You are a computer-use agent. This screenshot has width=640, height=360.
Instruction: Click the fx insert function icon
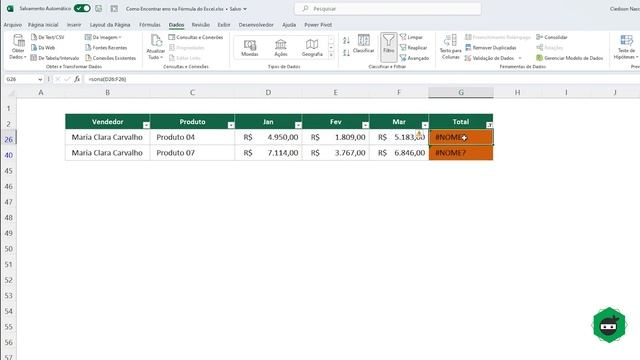pos(77,79)
